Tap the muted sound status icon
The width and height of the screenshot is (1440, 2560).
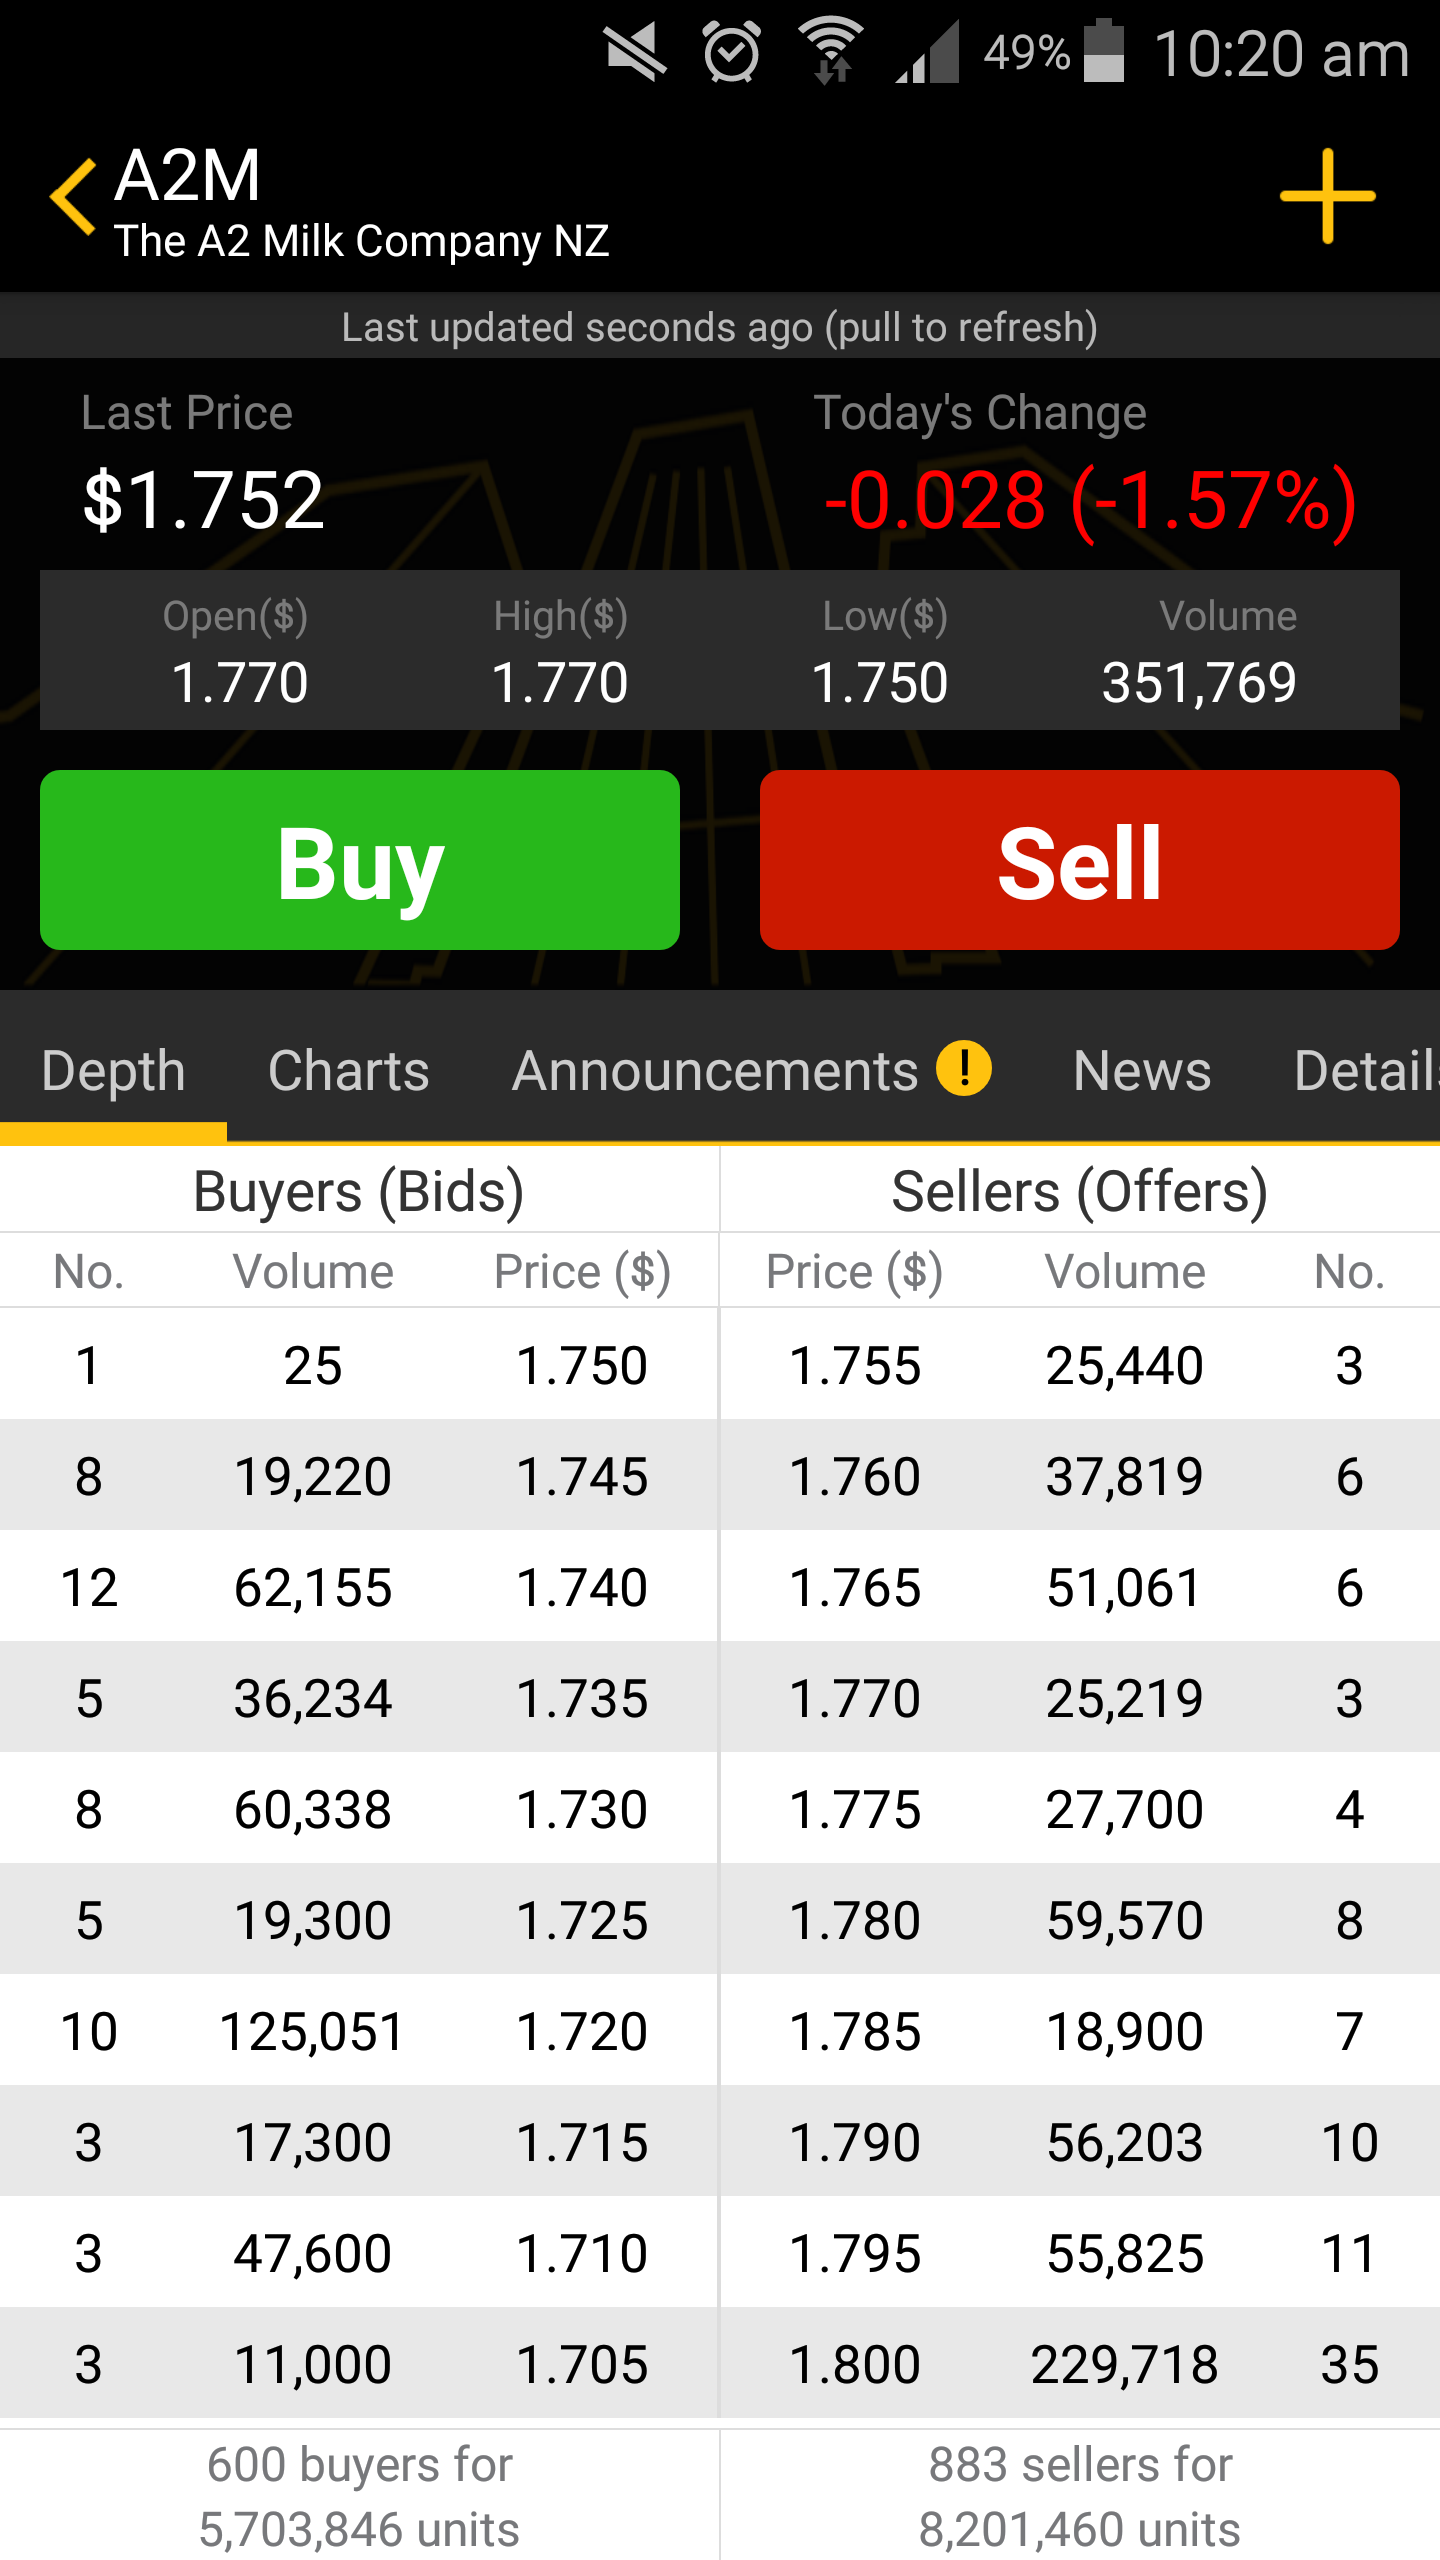(x=636, y=52)
